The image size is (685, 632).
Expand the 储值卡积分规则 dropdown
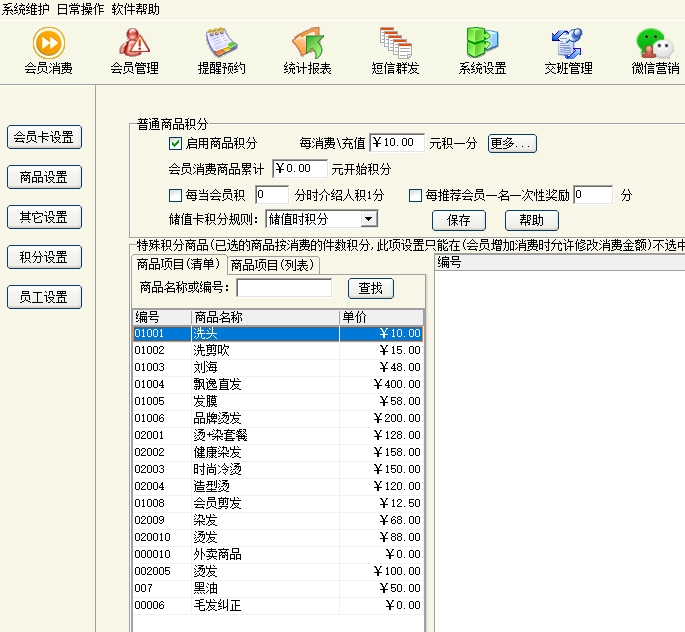pos(369,219)
